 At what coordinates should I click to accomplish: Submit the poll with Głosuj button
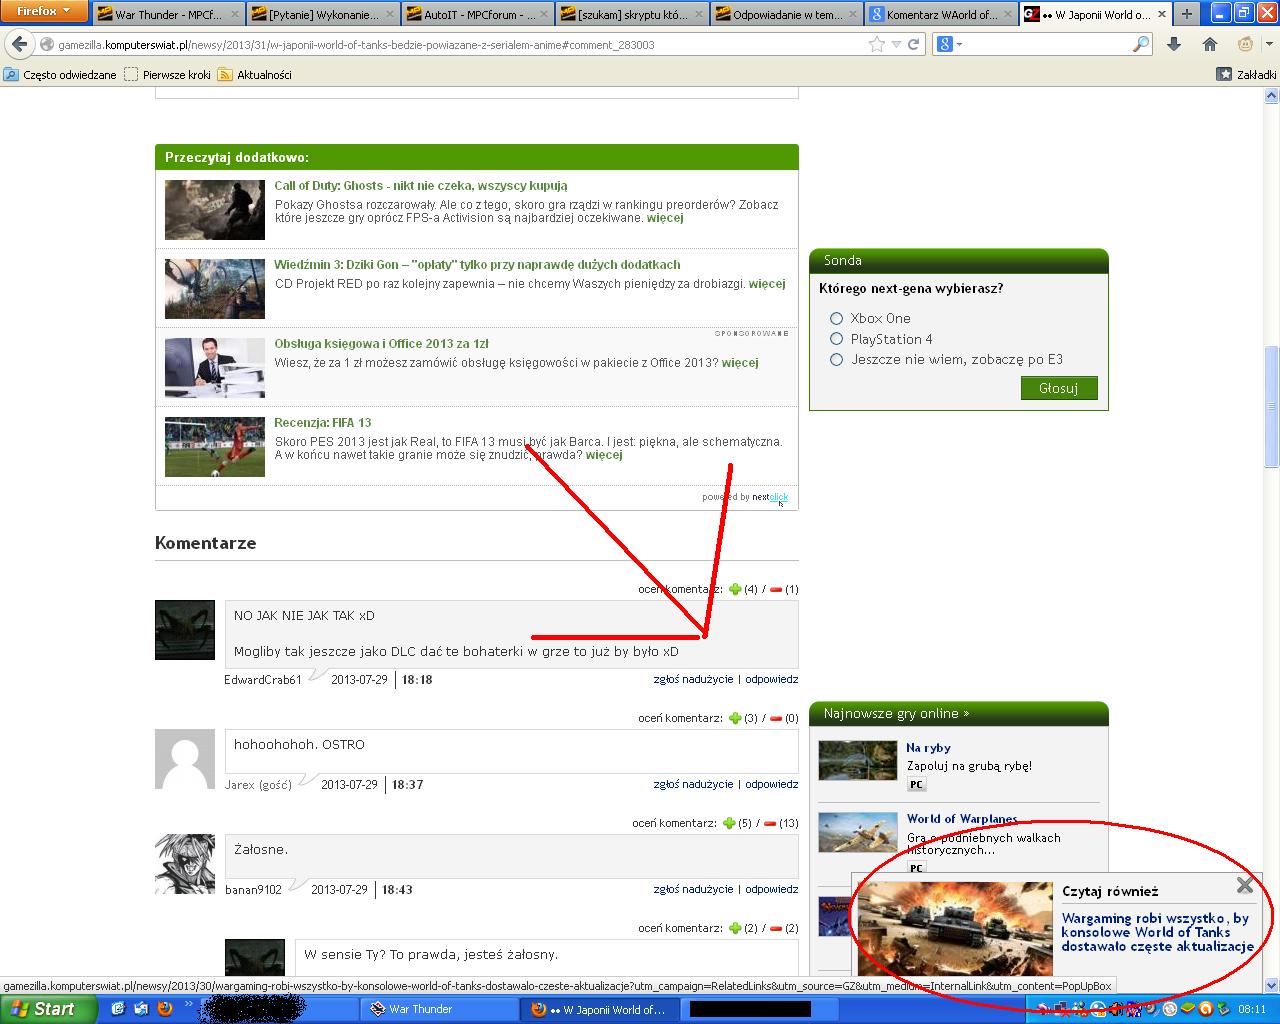tap(1059, 388)
